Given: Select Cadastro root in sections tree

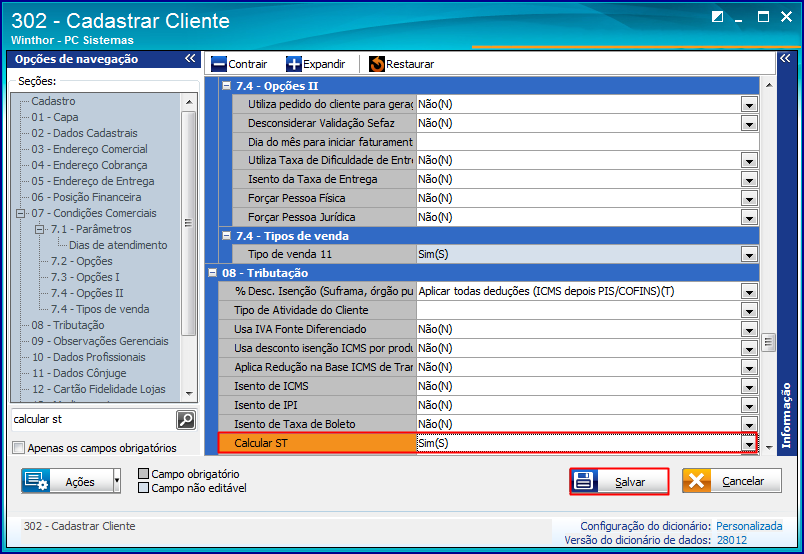Looking at the screenshot, I should click(53, 101).
